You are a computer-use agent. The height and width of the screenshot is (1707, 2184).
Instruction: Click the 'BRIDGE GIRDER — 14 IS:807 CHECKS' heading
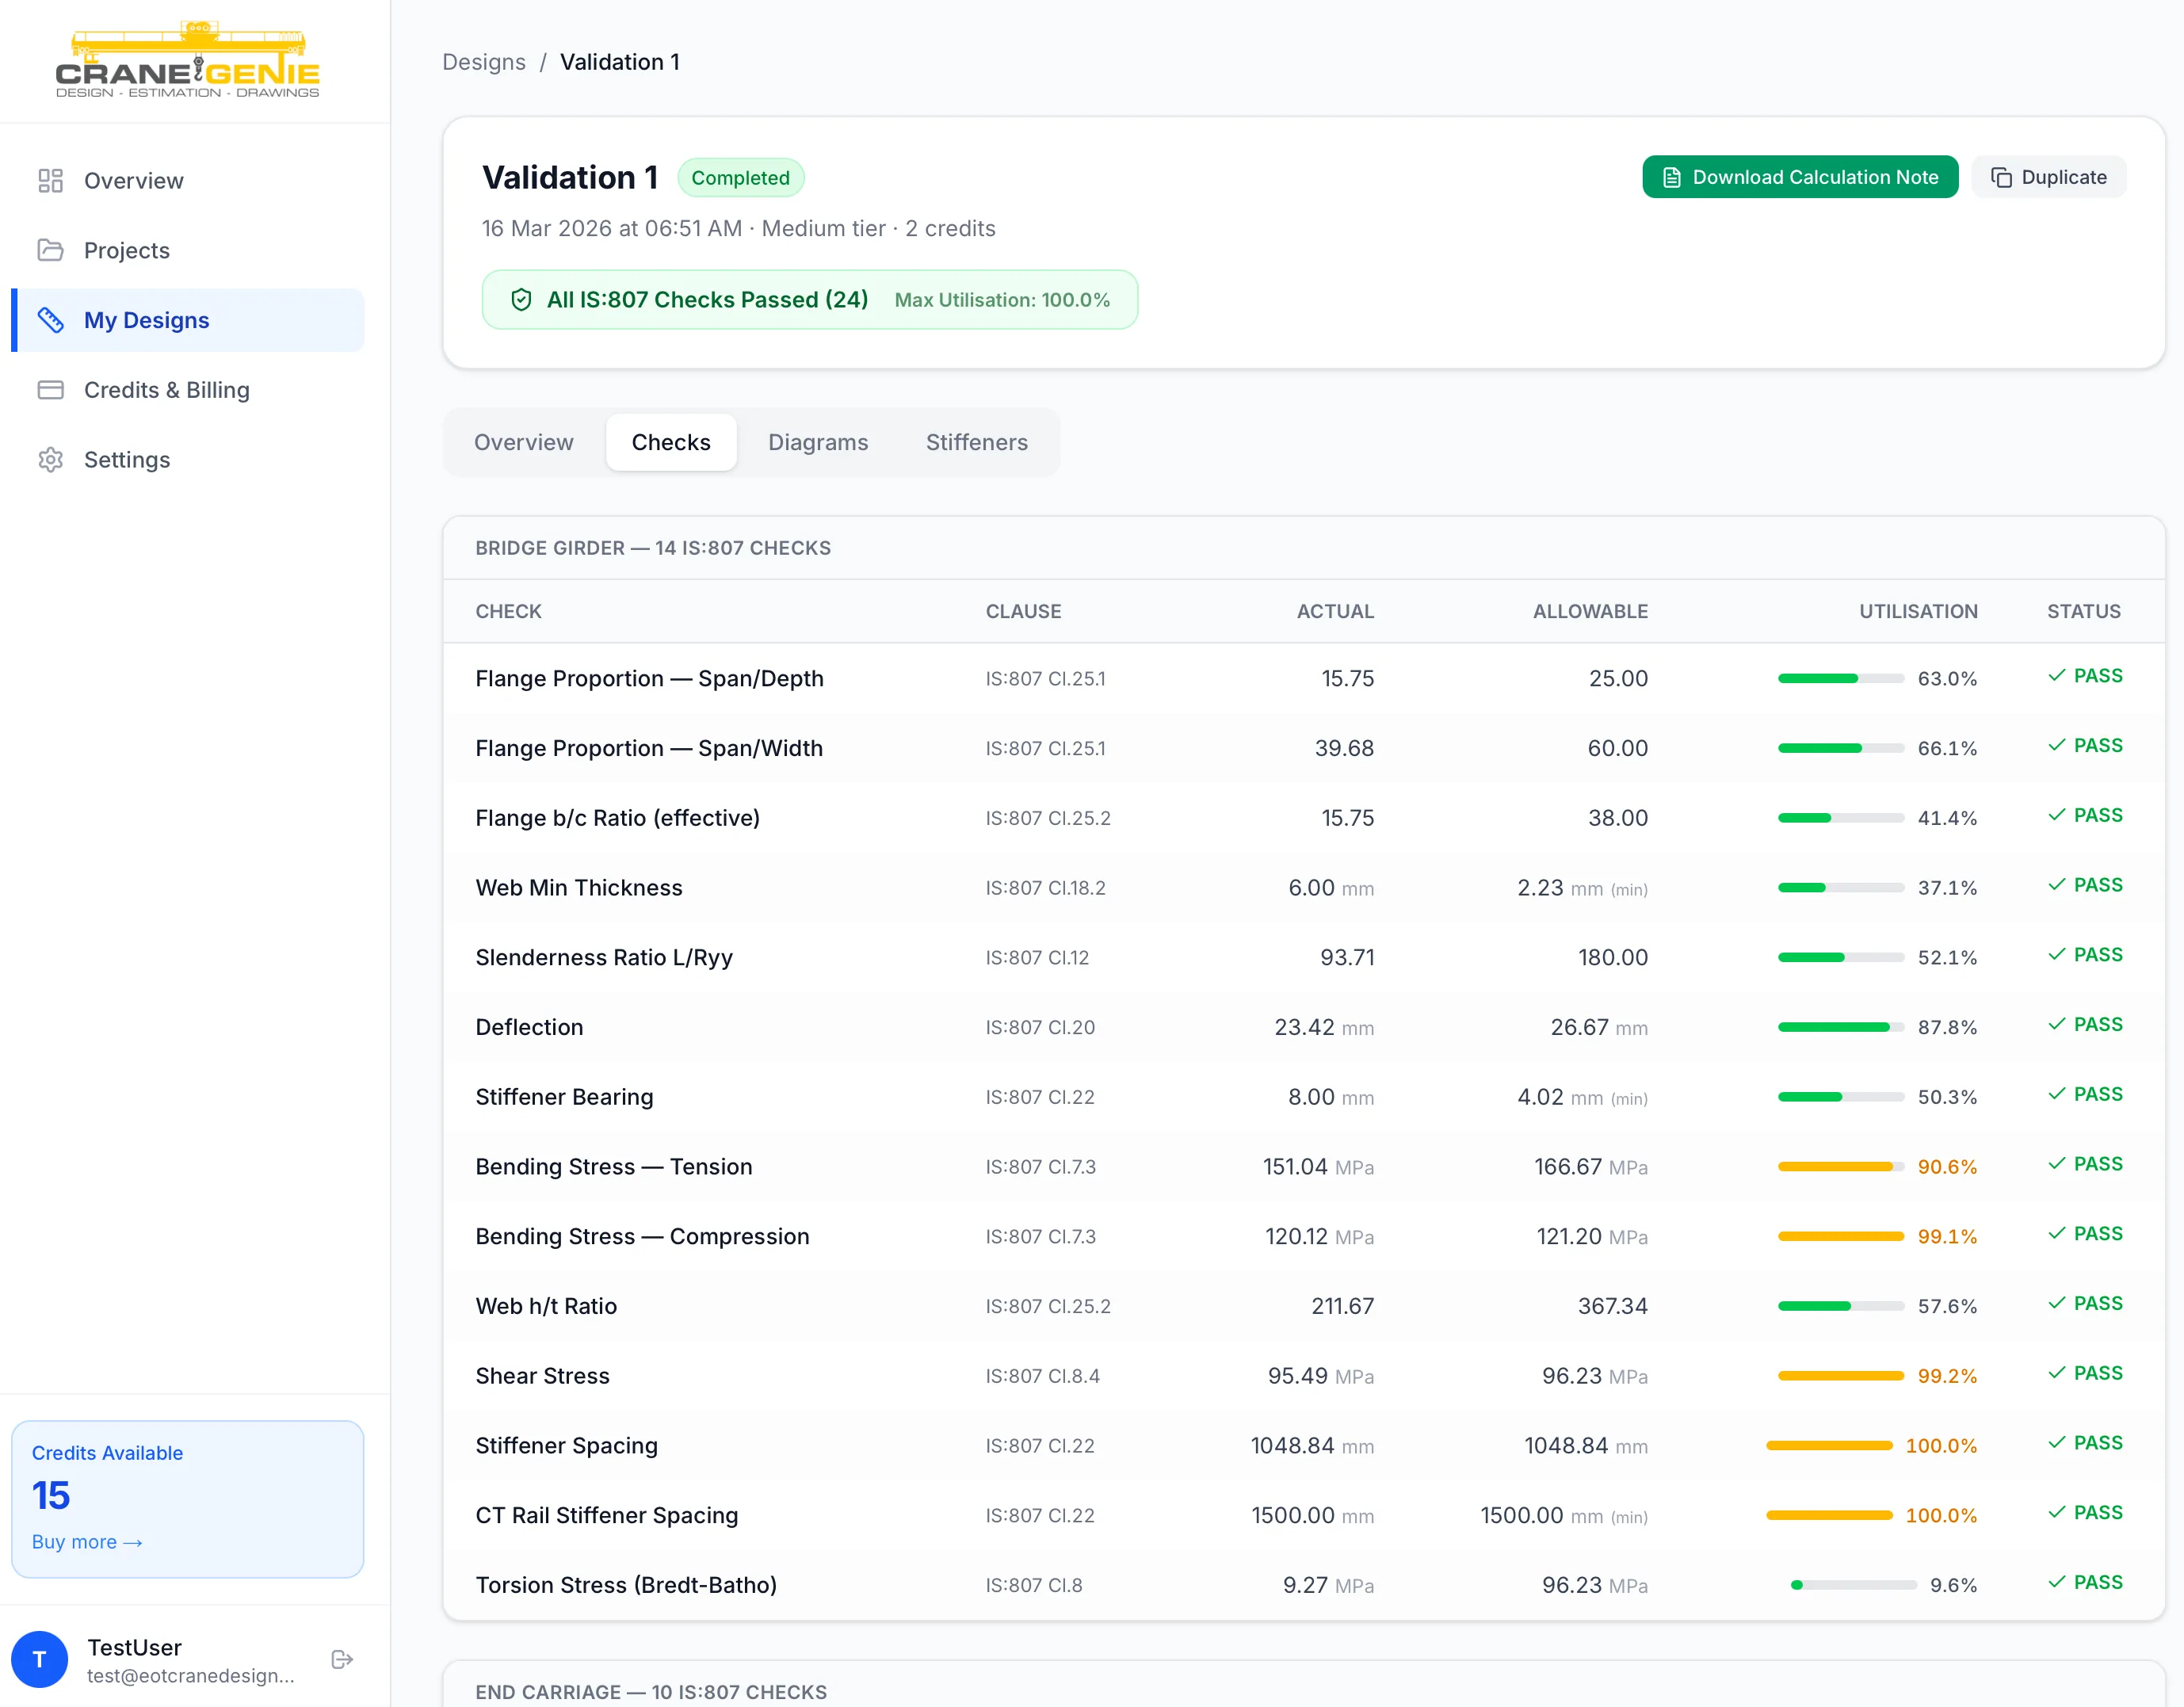pyautogui.click(x=653, y=548)
